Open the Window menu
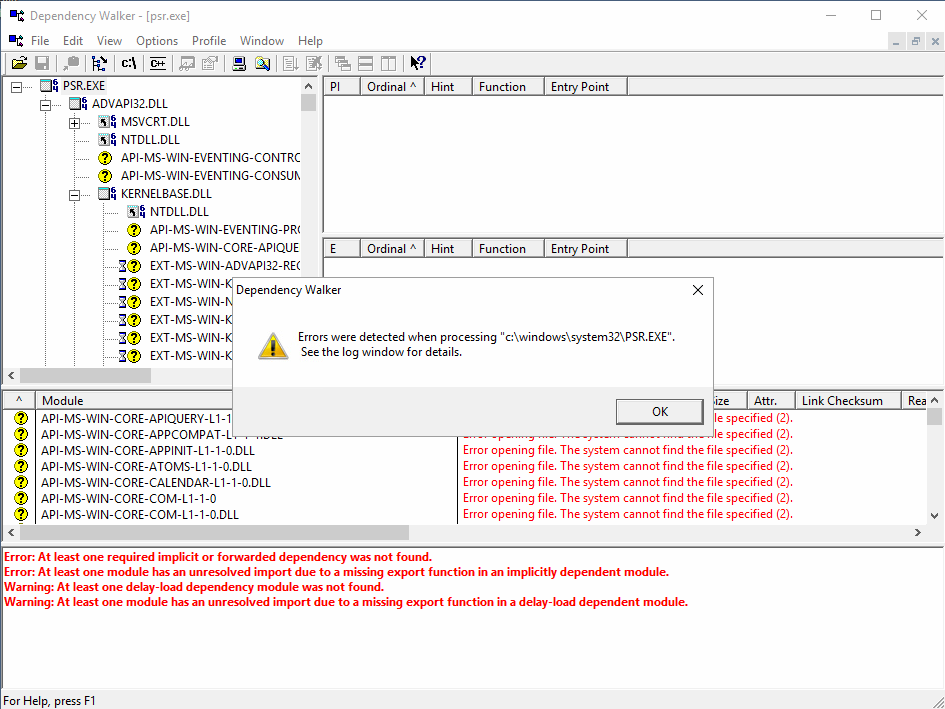 point(262,41)
